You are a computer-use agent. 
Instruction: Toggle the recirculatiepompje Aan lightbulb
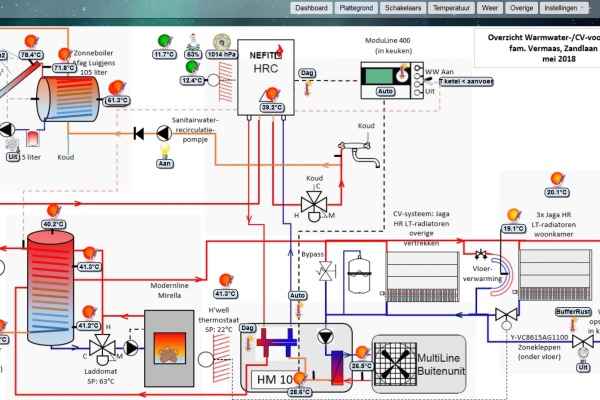click(x=165, y=150)
